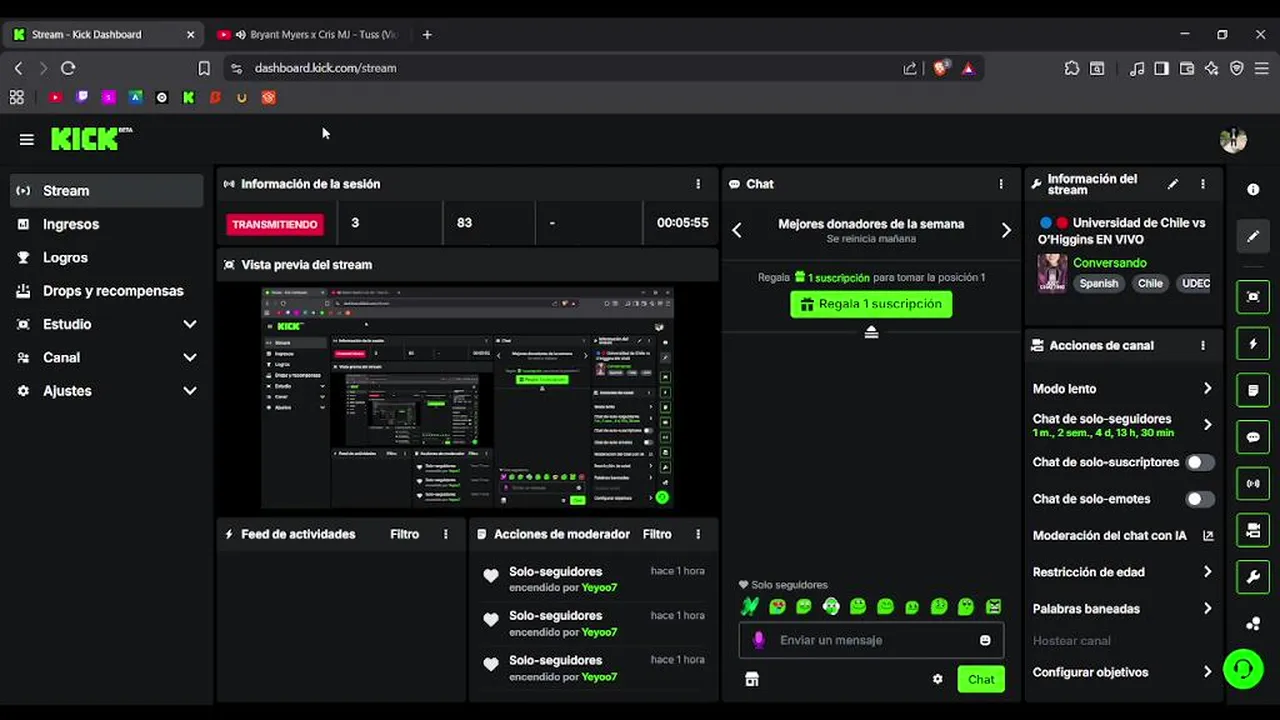Click the purple microphone icon in the message box
The width and height of the screenshot is (1280, 720).
coord(759,640)
